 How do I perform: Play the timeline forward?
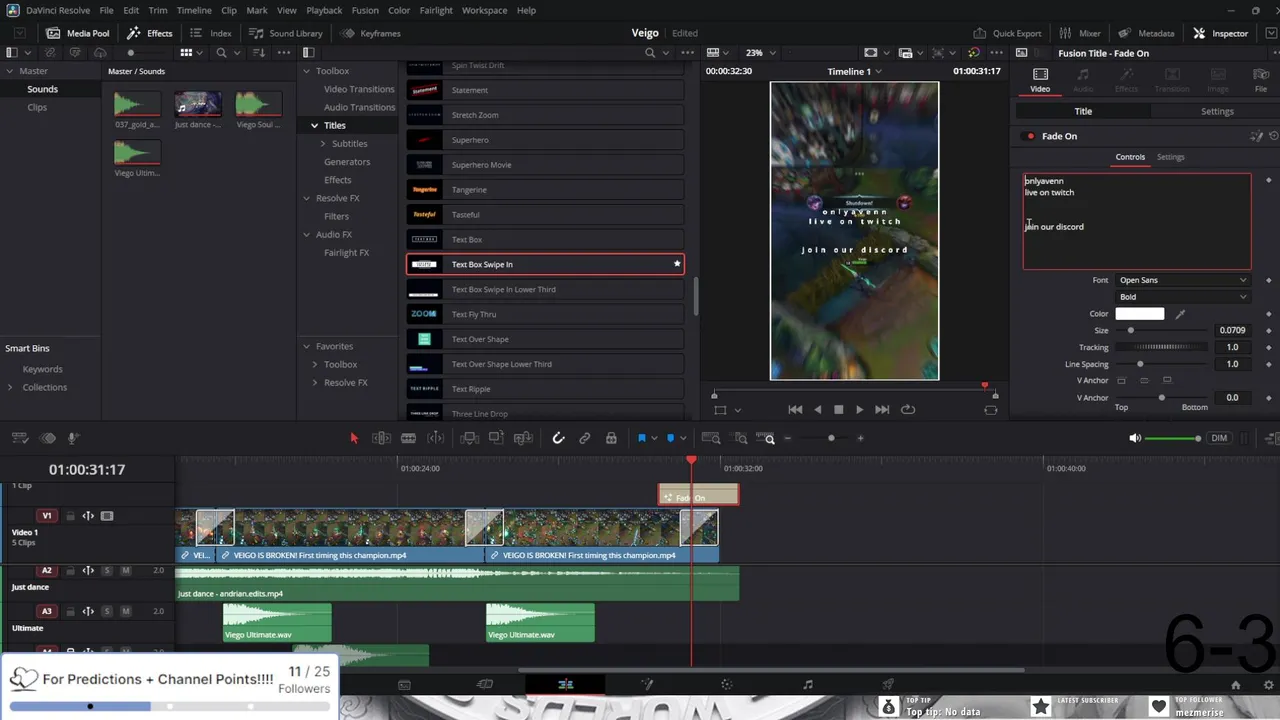point(859,409)
